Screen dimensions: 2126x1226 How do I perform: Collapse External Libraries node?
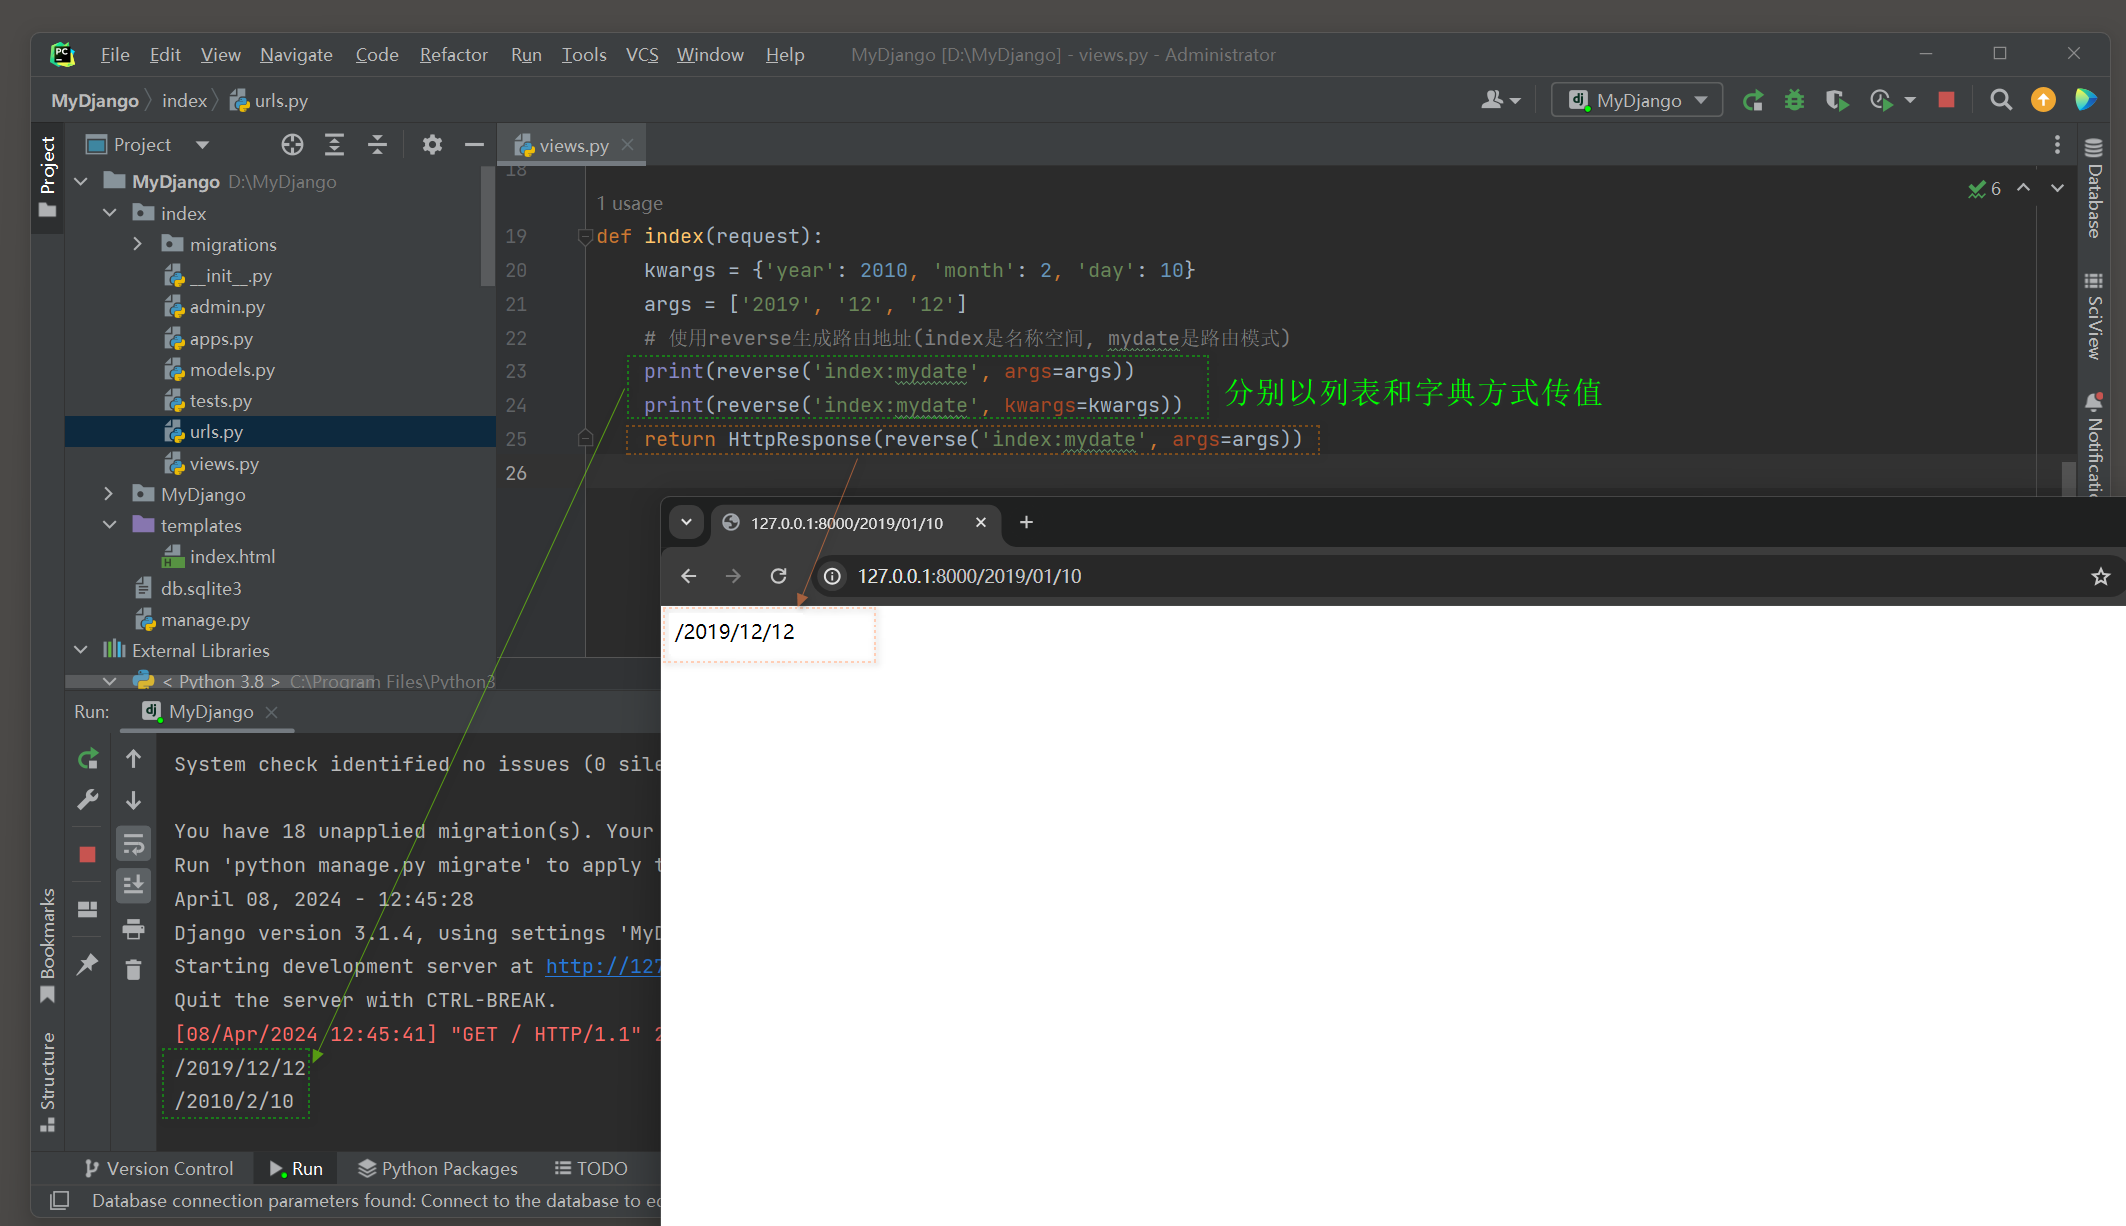(x=81, y=650)
